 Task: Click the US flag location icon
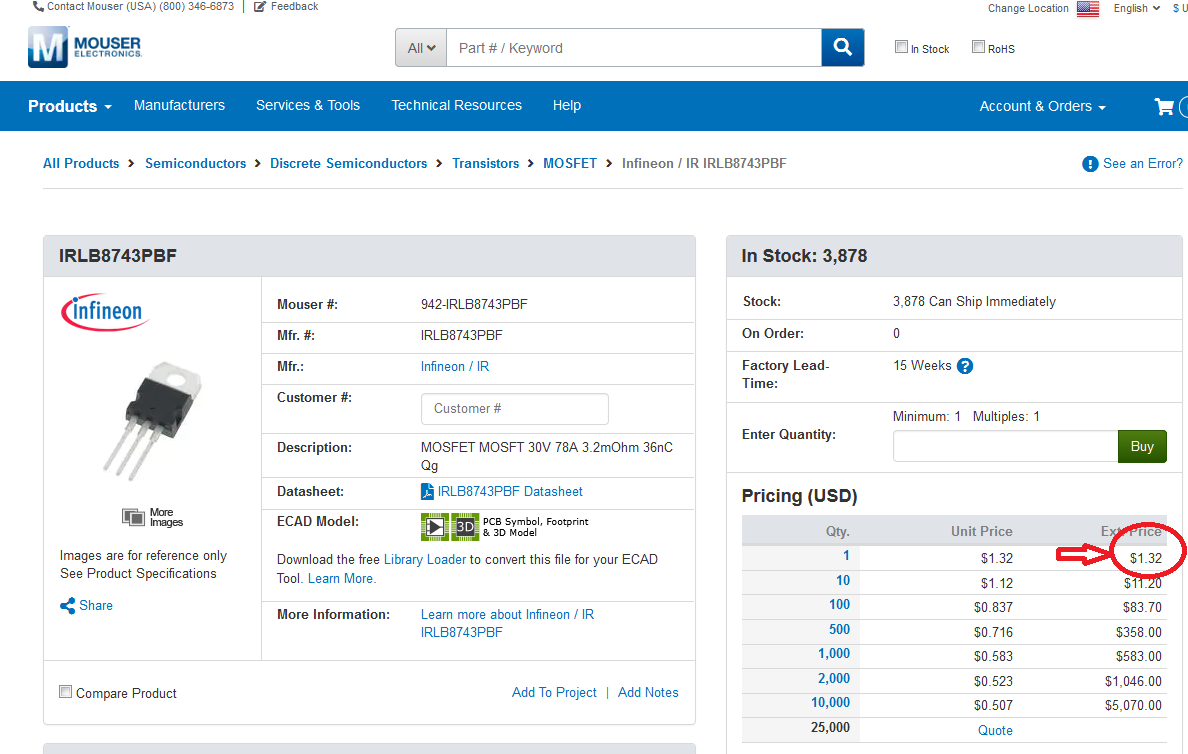1088,8
